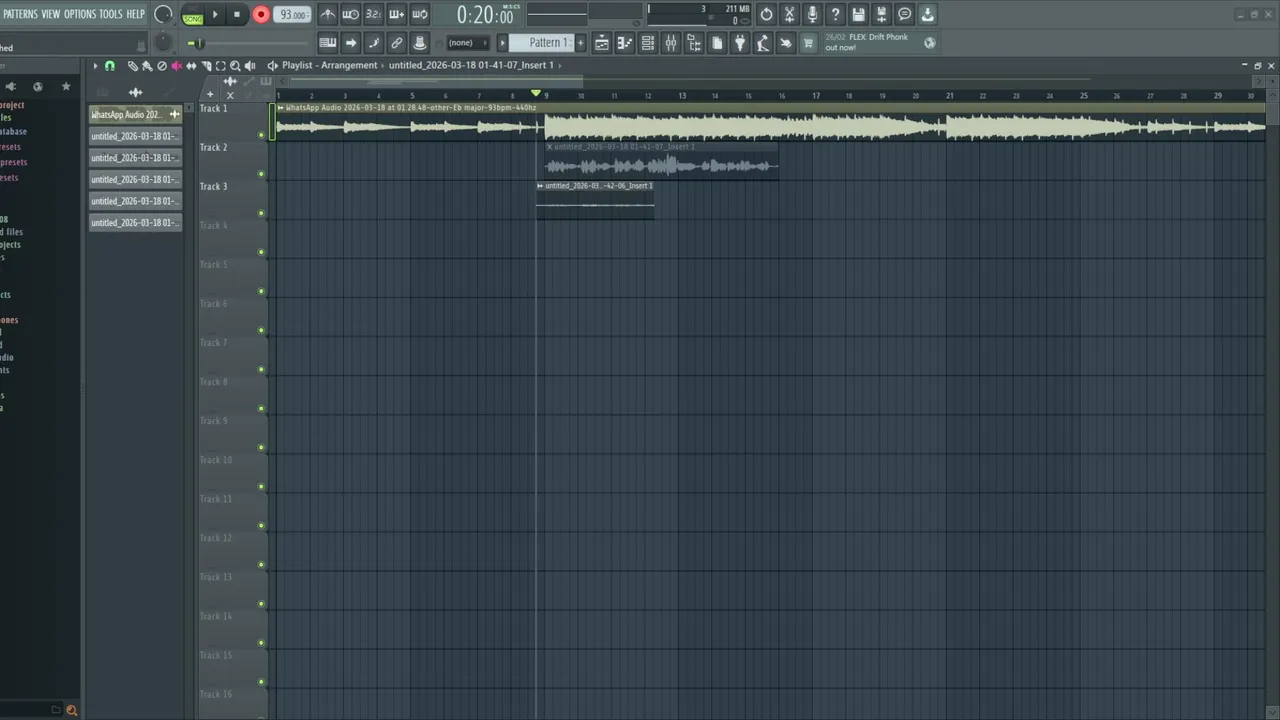The width and height of the screenshot is (1280, 720).
Task: Select the pink mute tool in playlist
Action: pyautogui.click(x=177, y=66)
